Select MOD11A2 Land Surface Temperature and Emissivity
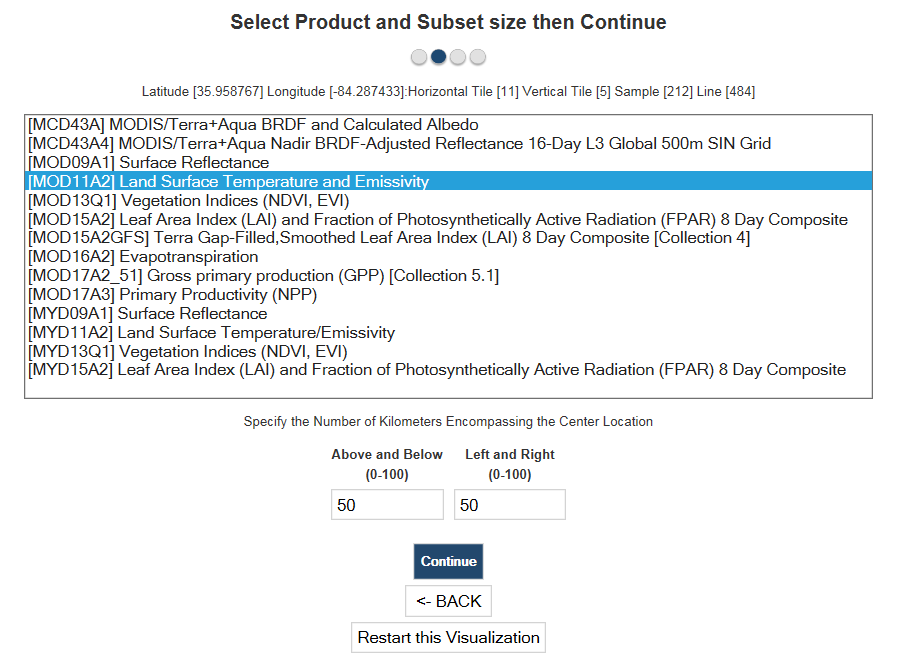The width and height of the screenshot is (898, 661). 228,182
